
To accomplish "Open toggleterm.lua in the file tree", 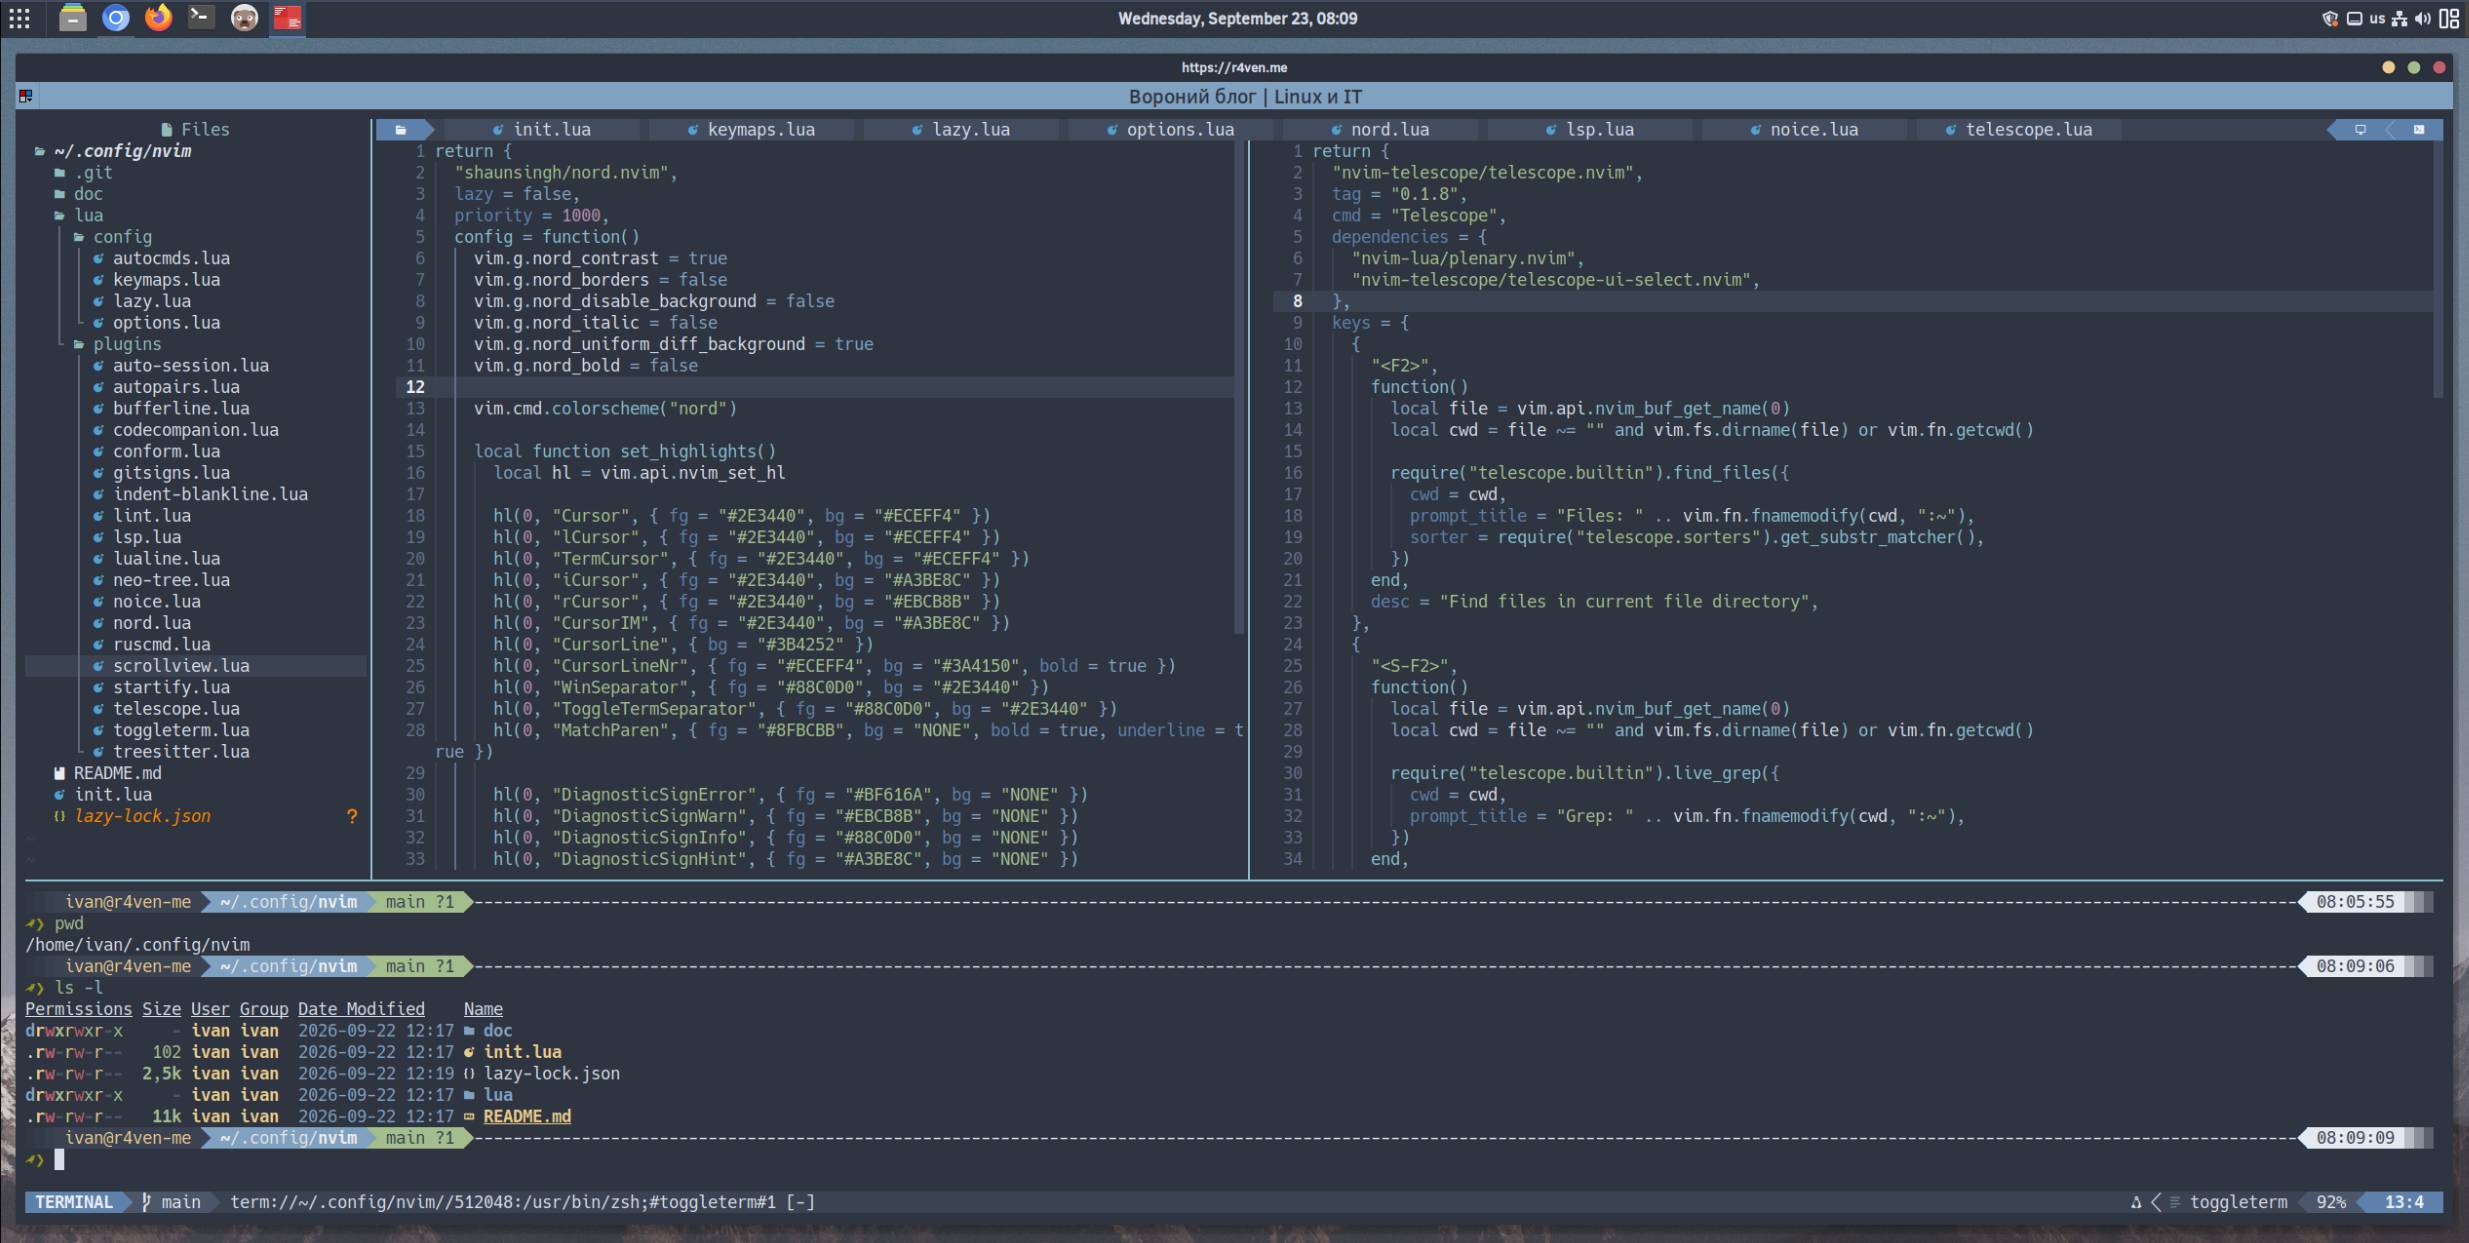I will (x=171, y=730).
